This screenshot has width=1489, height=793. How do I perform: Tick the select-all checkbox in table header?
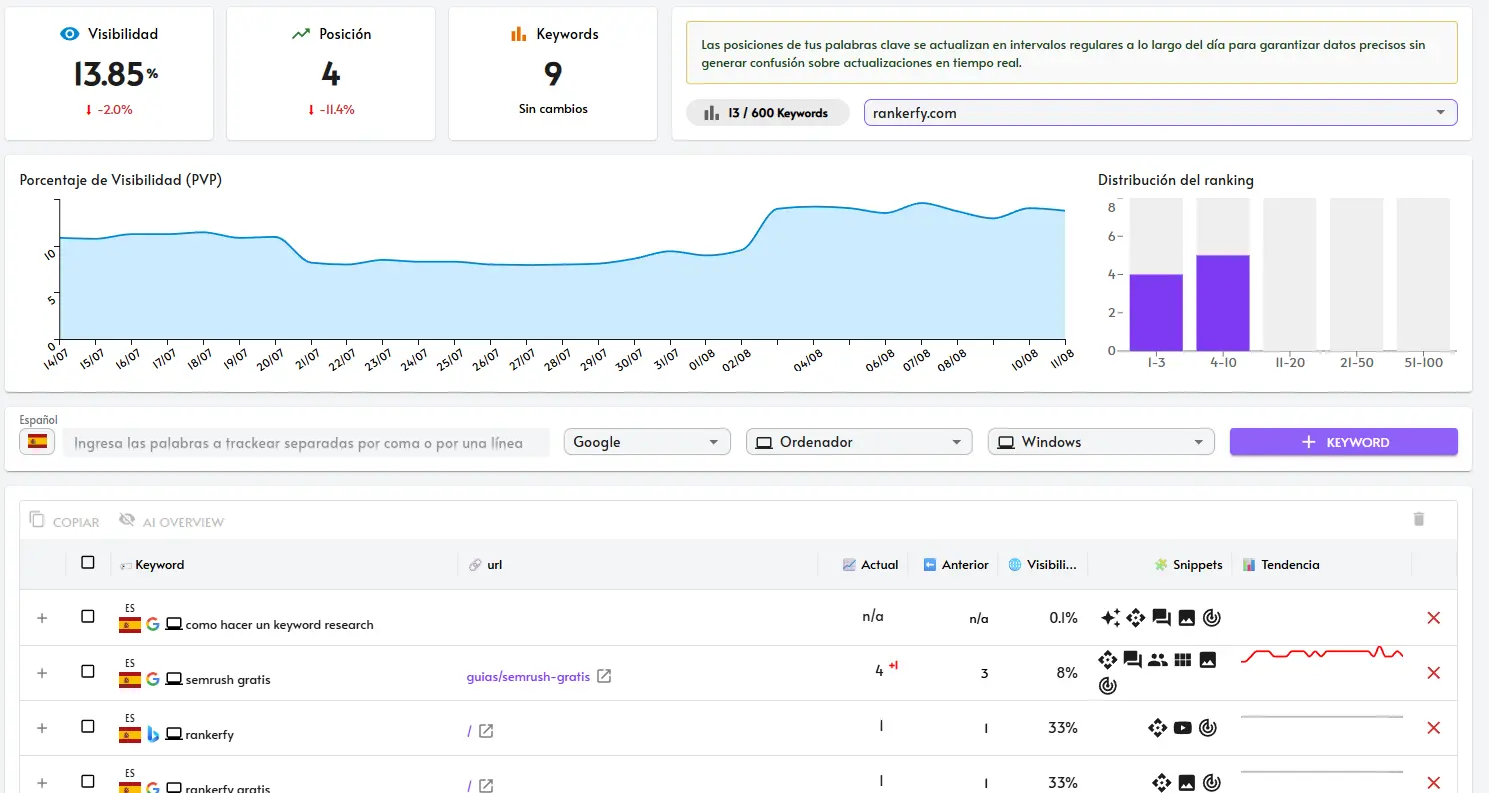[88, 563]
